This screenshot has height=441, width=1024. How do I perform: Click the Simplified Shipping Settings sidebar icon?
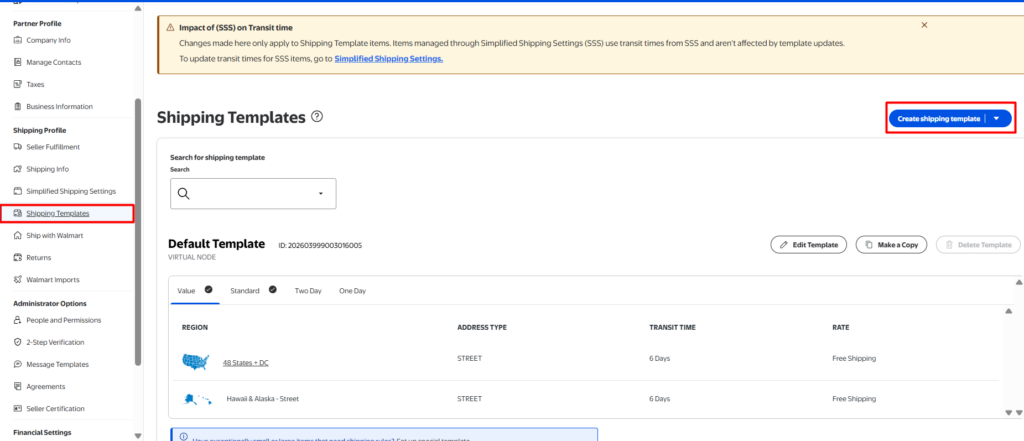click(x=18, y=191)
